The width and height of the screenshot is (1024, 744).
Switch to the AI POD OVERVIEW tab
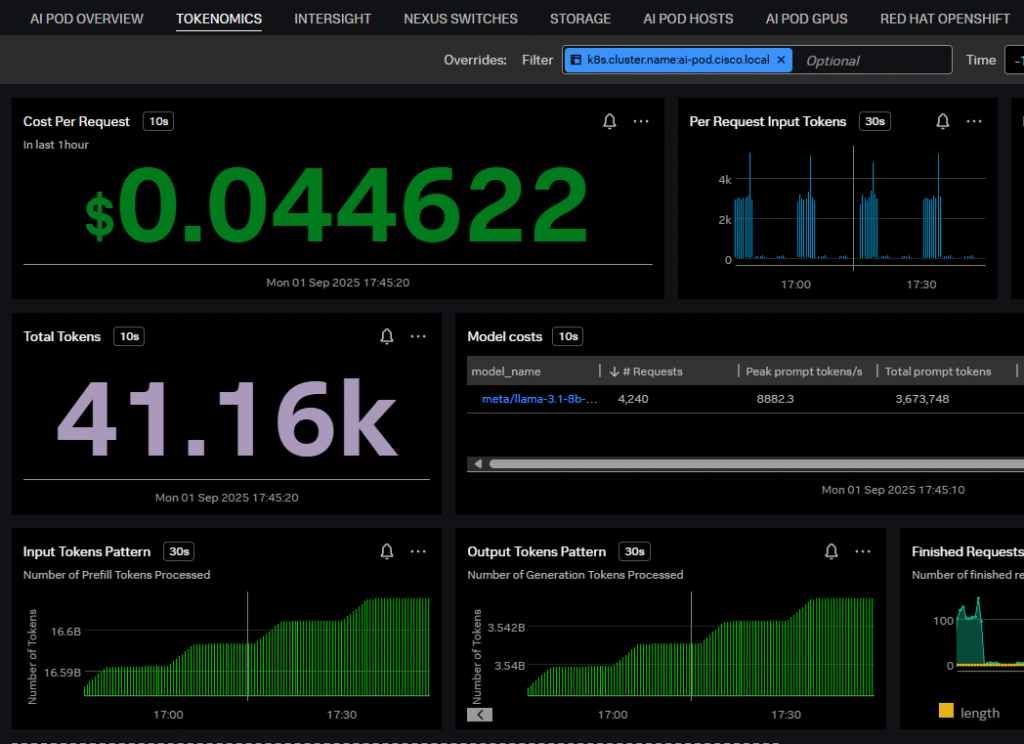click(x=87, y=18)
